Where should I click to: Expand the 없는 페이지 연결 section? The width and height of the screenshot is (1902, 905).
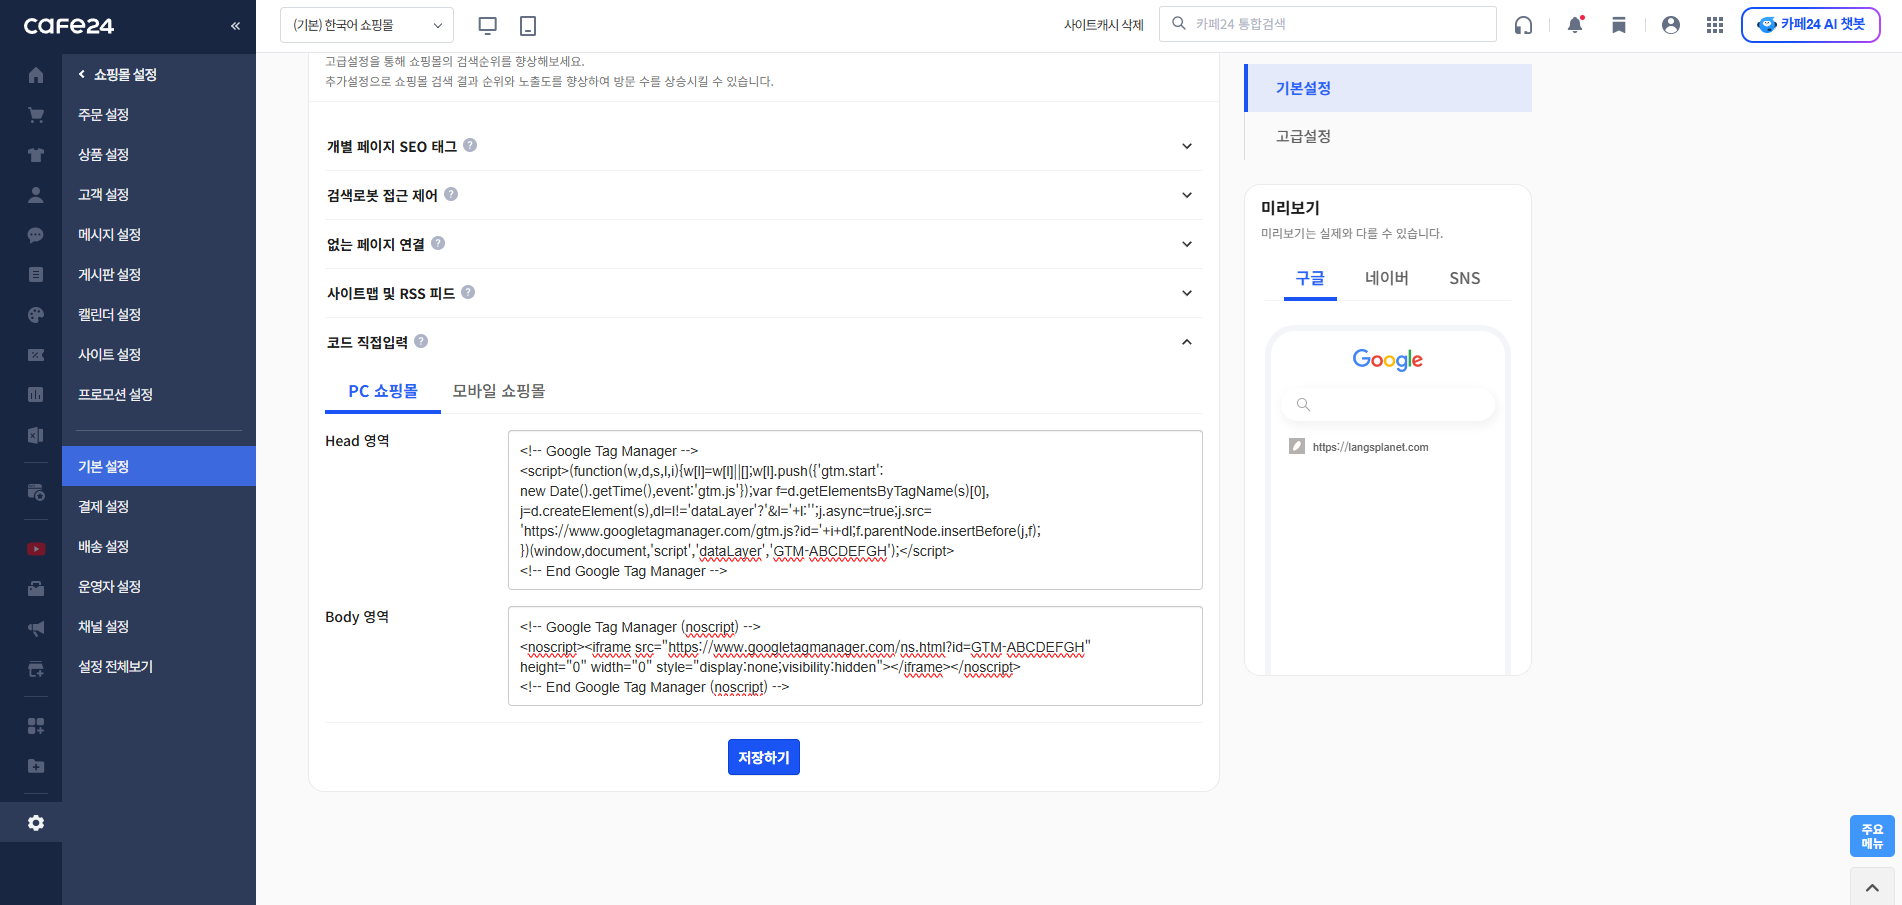click(x=1187, y=244)
